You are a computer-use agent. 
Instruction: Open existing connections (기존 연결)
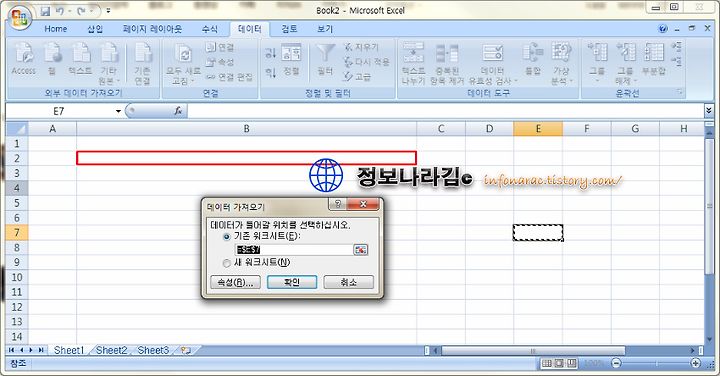(142, 63)
